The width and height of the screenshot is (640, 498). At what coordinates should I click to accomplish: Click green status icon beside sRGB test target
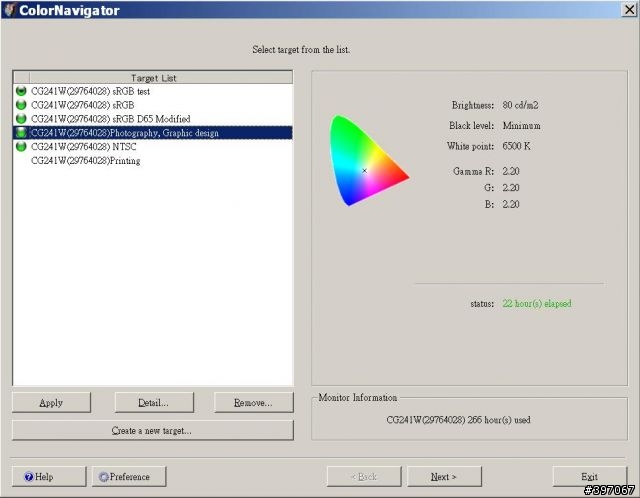pos(21,91)
